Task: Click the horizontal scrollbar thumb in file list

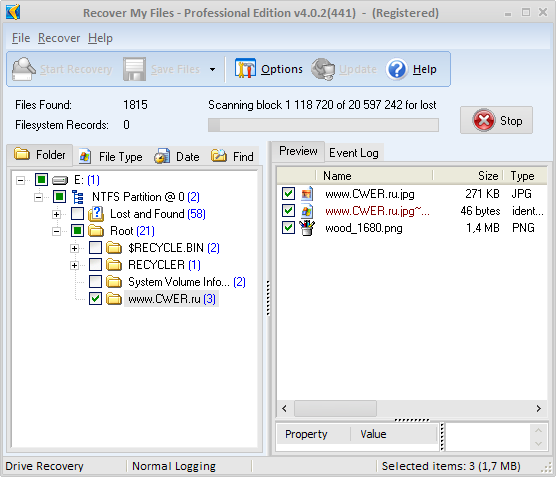Action: 335,409
